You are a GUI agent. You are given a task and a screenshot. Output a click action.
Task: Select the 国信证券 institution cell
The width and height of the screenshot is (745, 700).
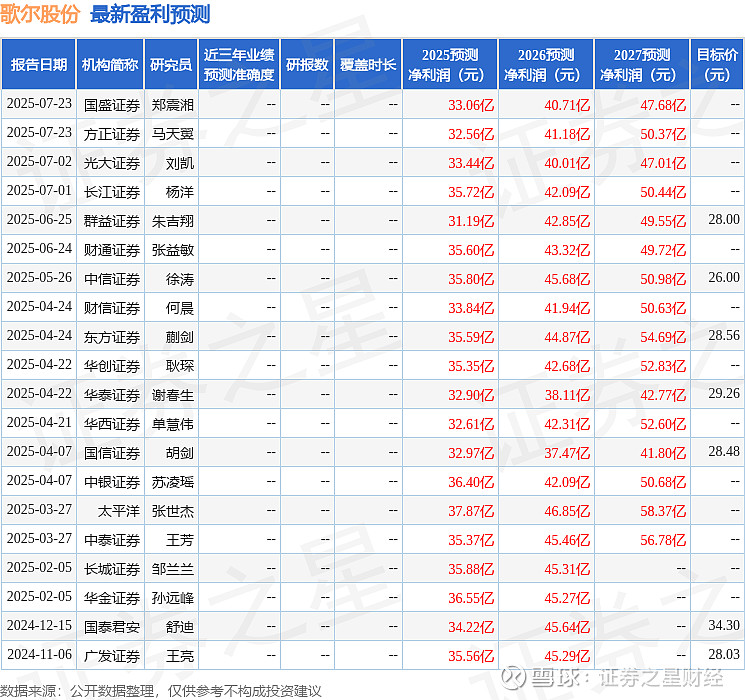tap(112, 453)
